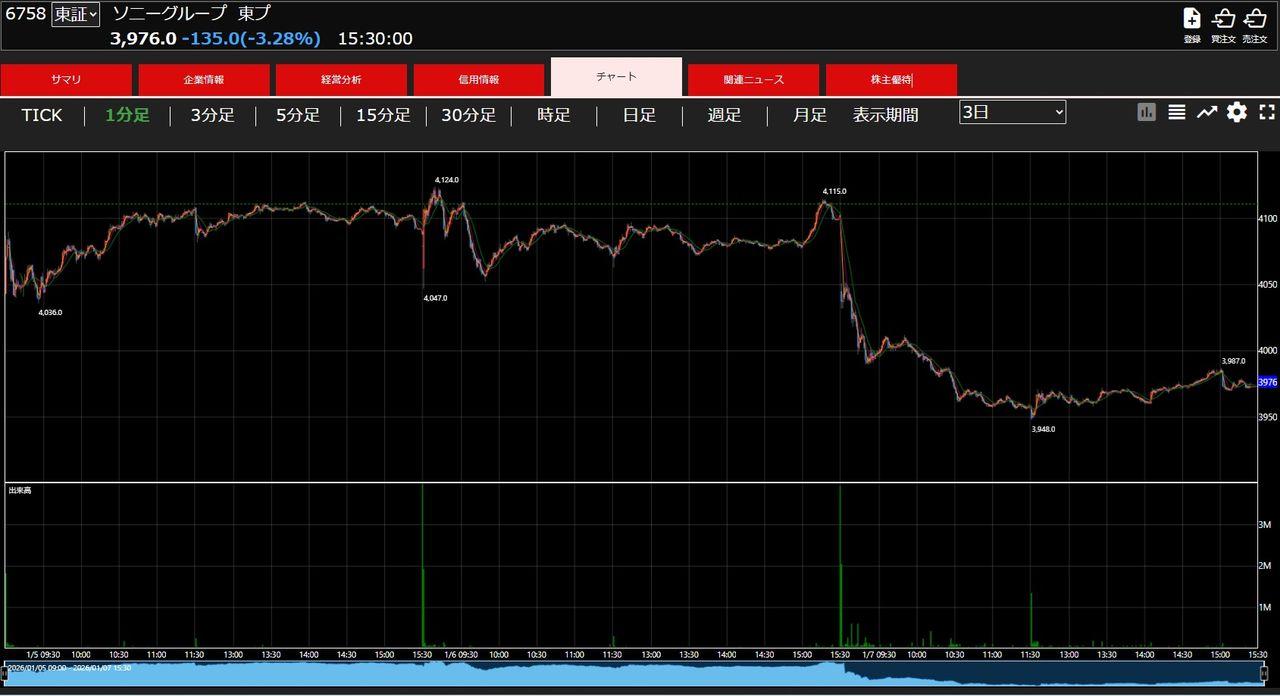Open chart settings gear icon
The image size is (1280, 696).
(1237, 113)
